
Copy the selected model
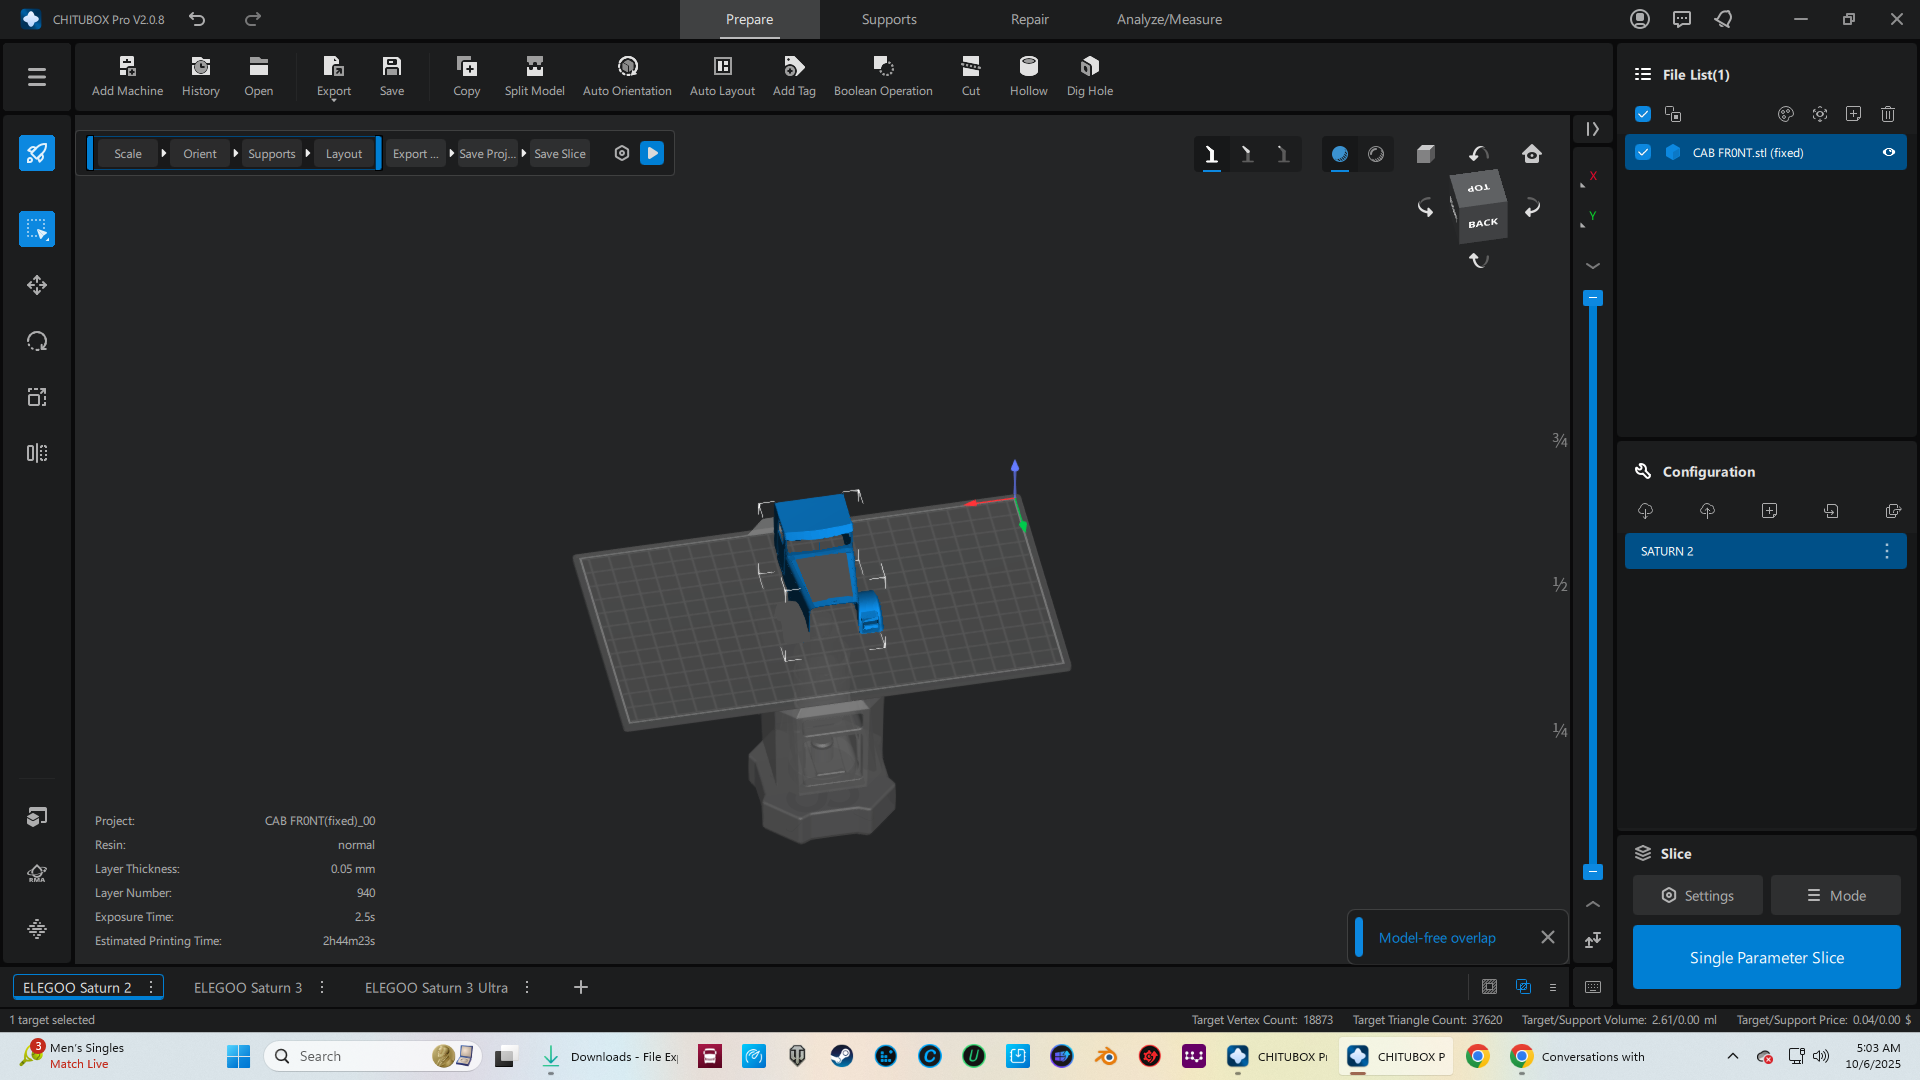coord(466,76)
